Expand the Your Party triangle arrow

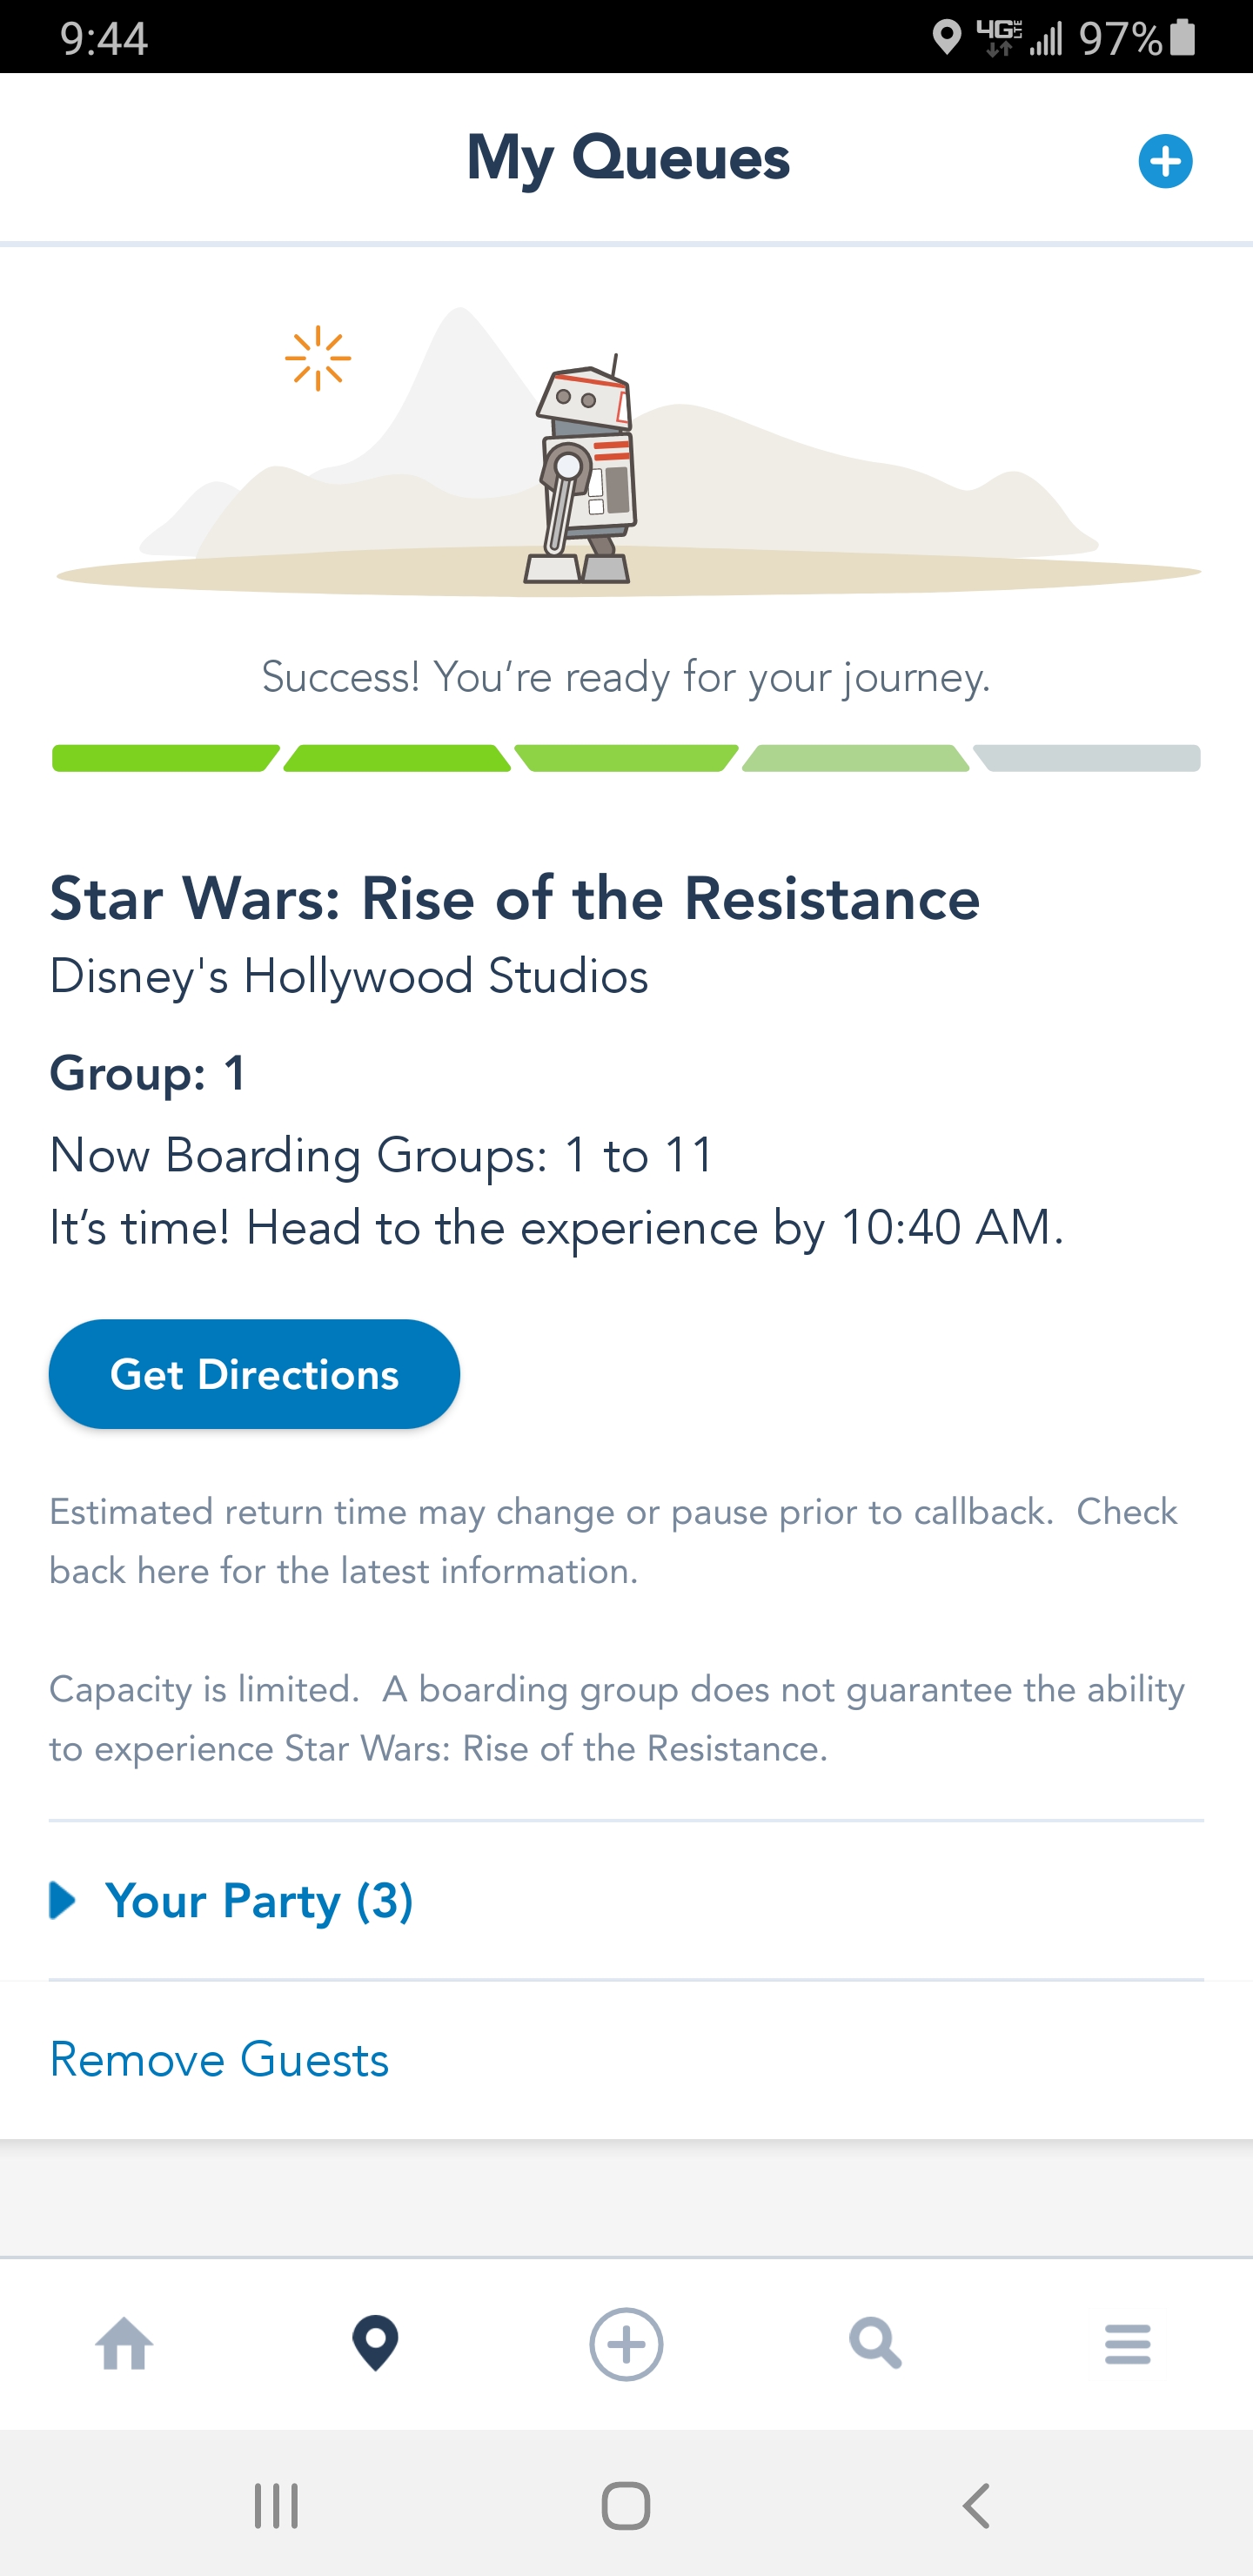[x=63, y=1900]
